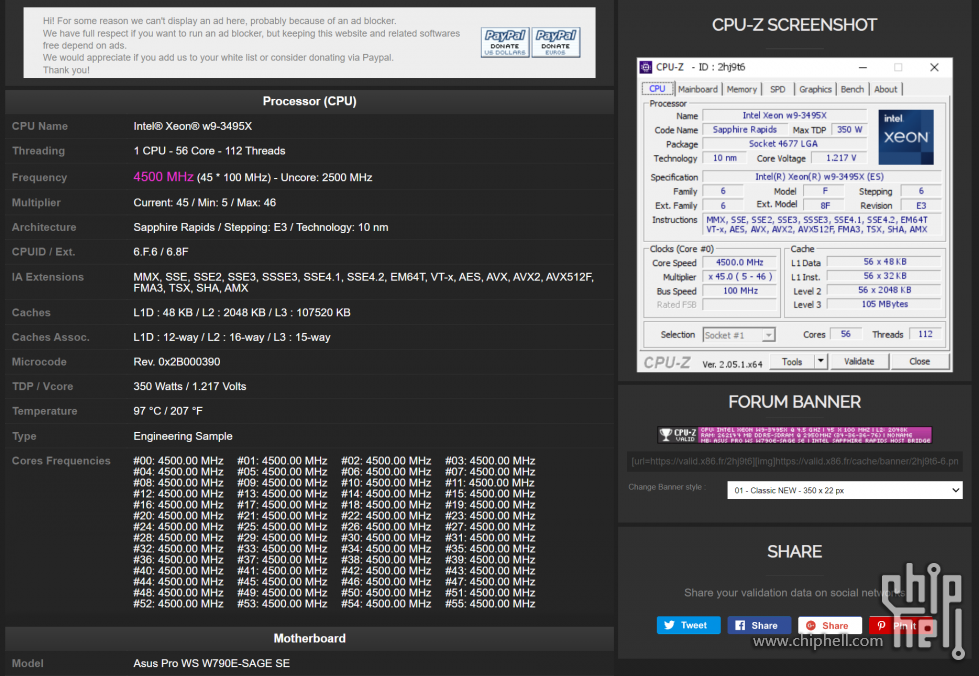
Task: Click the 'Processor (CPU)' section header
Action: (x=310, y=101)
